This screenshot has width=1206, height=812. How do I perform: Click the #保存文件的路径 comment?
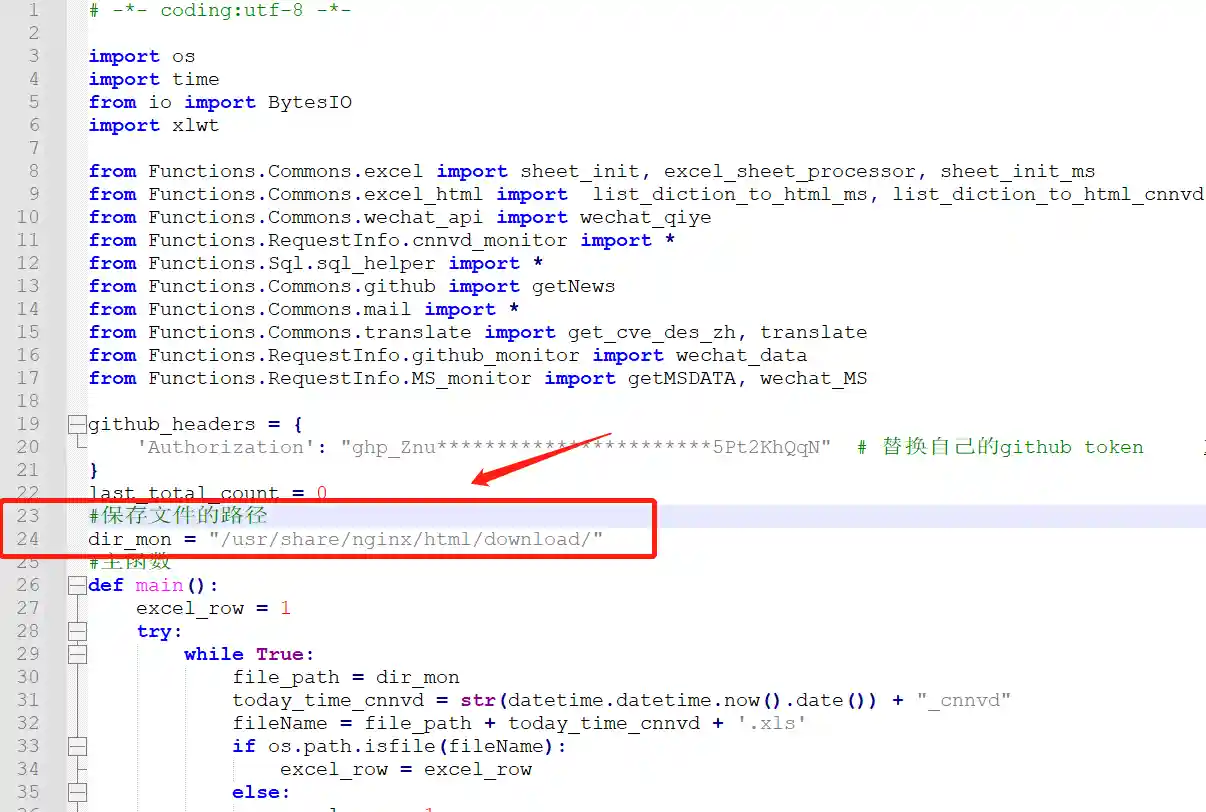click(x=178, y=516)
